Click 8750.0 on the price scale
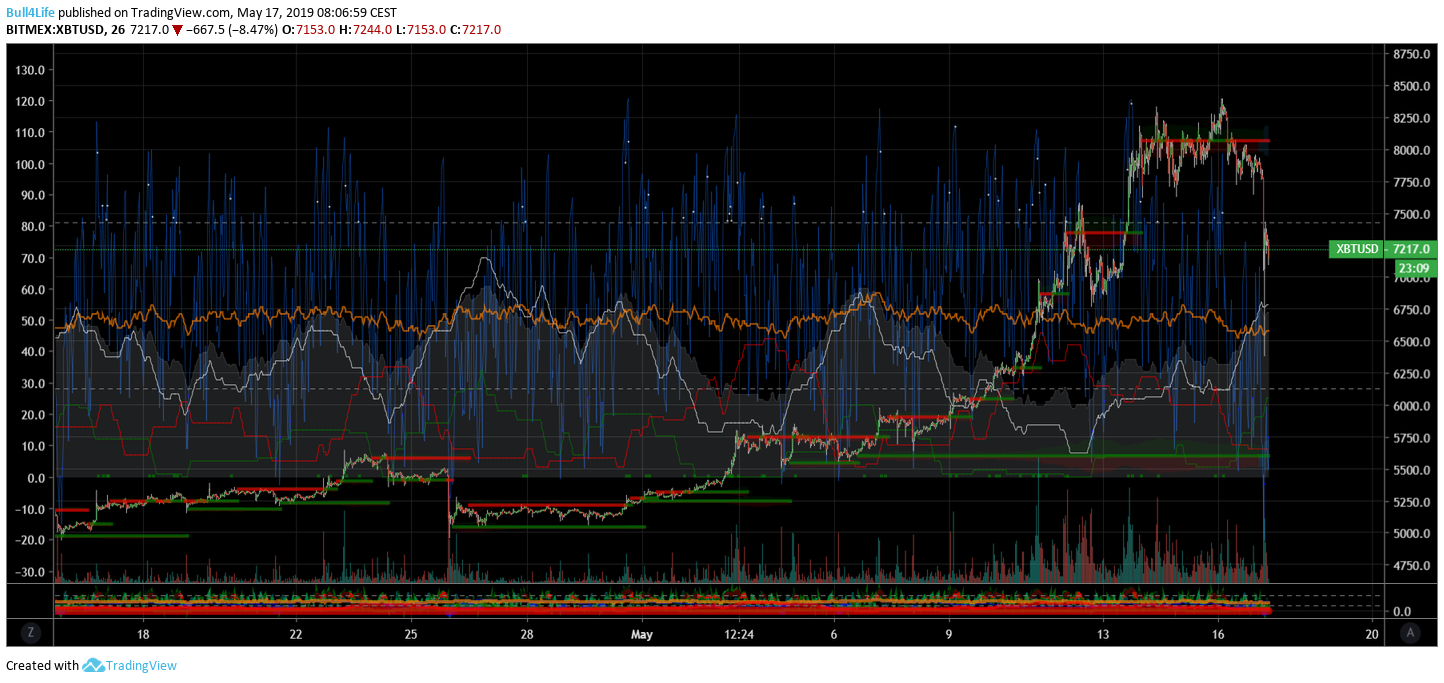 click(1412, 54)
